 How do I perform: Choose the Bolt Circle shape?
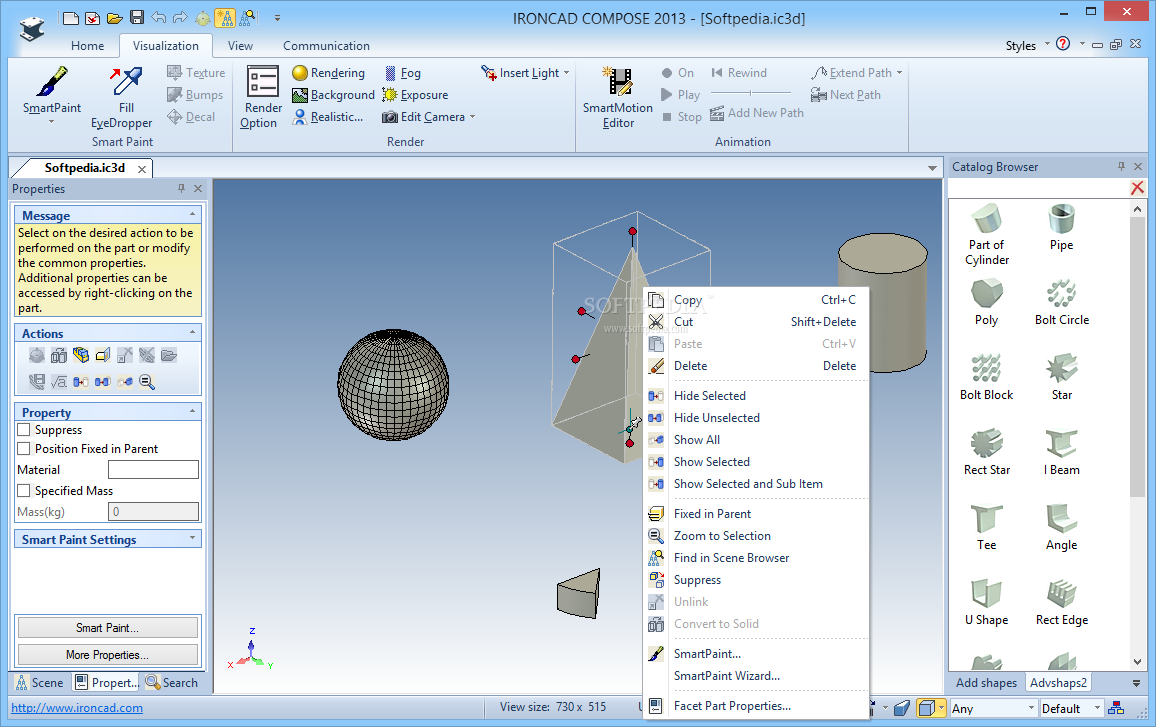tap(1062, 302)
